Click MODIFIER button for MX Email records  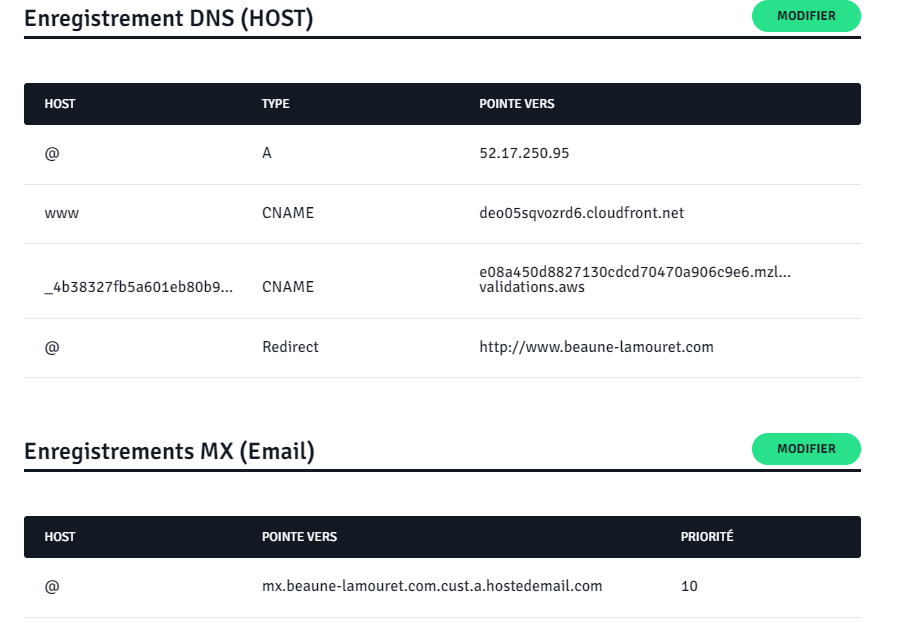pos(806,449)
